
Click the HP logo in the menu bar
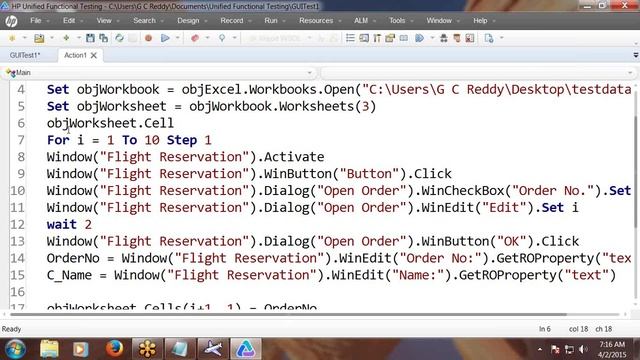point(11,21)
